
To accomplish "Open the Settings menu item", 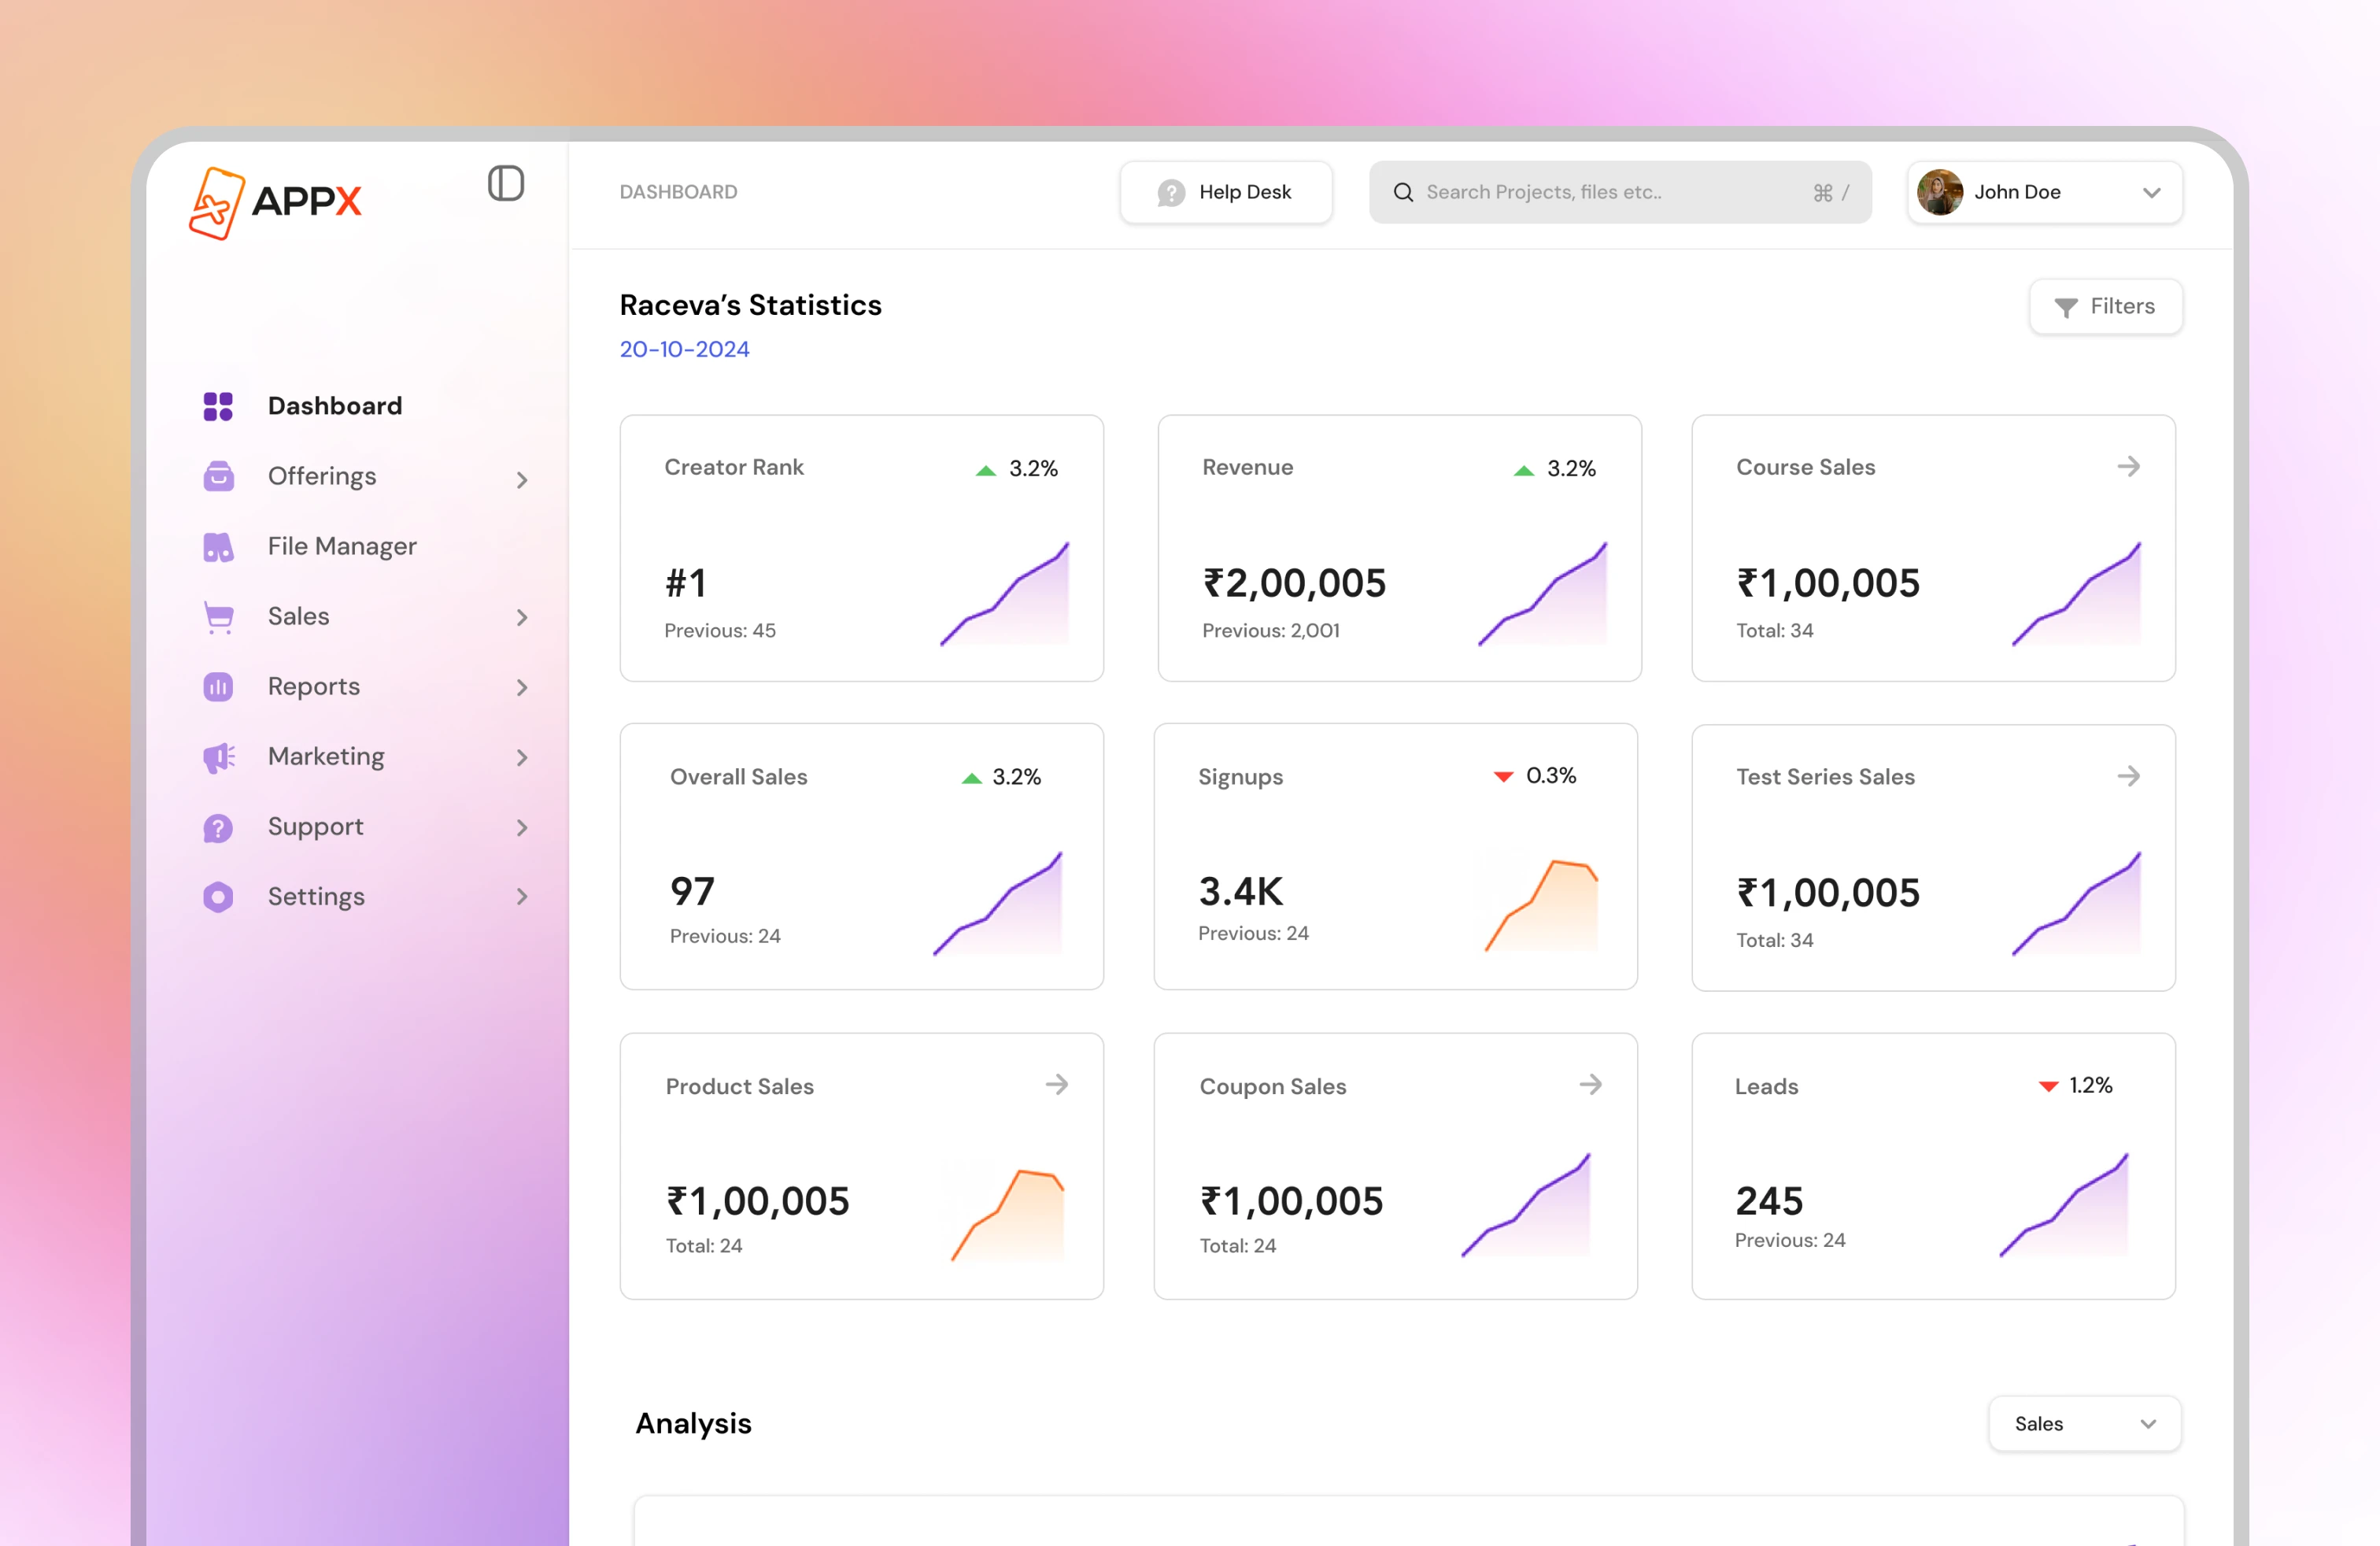I will (316, 896).
